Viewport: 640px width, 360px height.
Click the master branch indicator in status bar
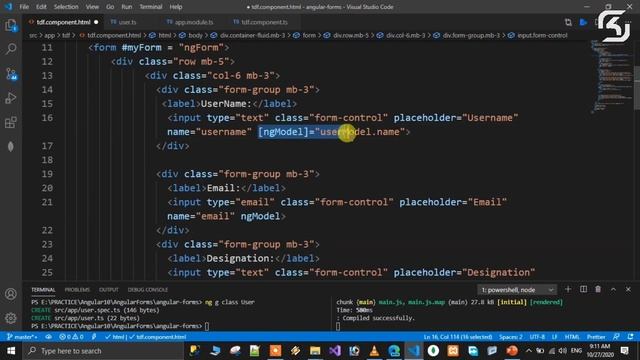(22, 337)
